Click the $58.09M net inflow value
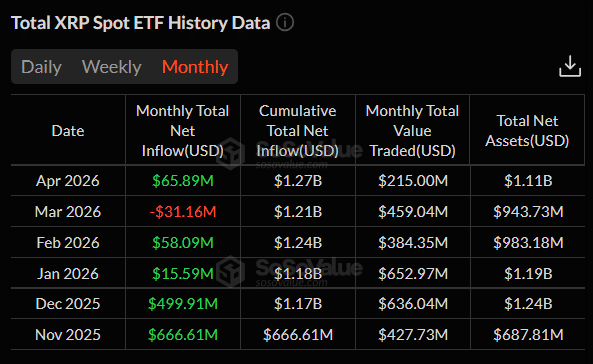 (x=183, y=243)
